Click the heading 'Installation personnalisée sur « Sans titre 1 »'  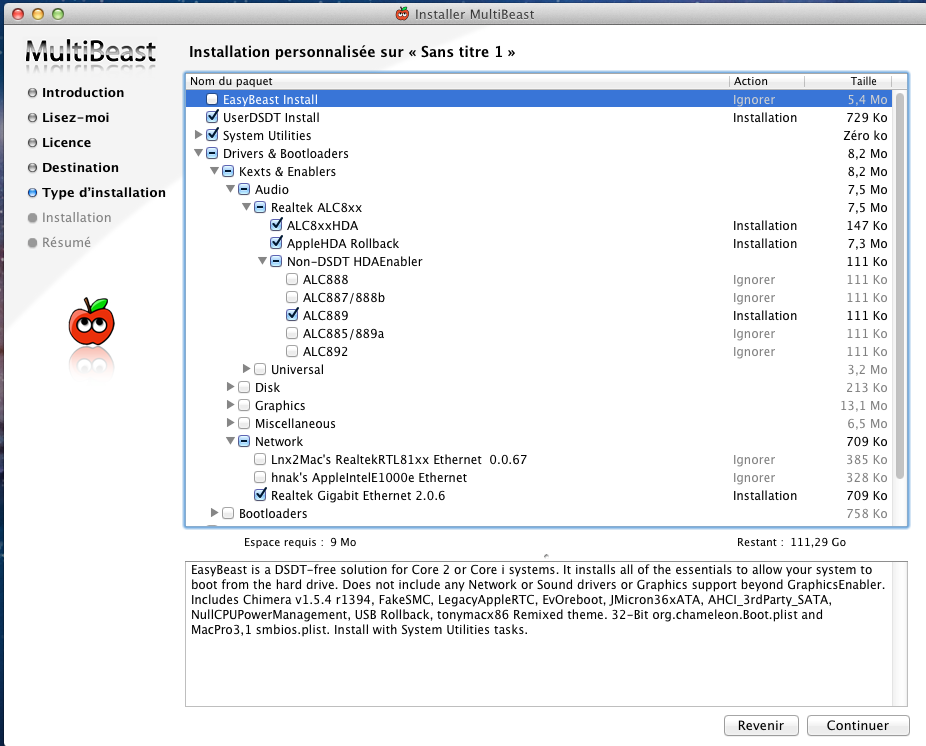352,52
